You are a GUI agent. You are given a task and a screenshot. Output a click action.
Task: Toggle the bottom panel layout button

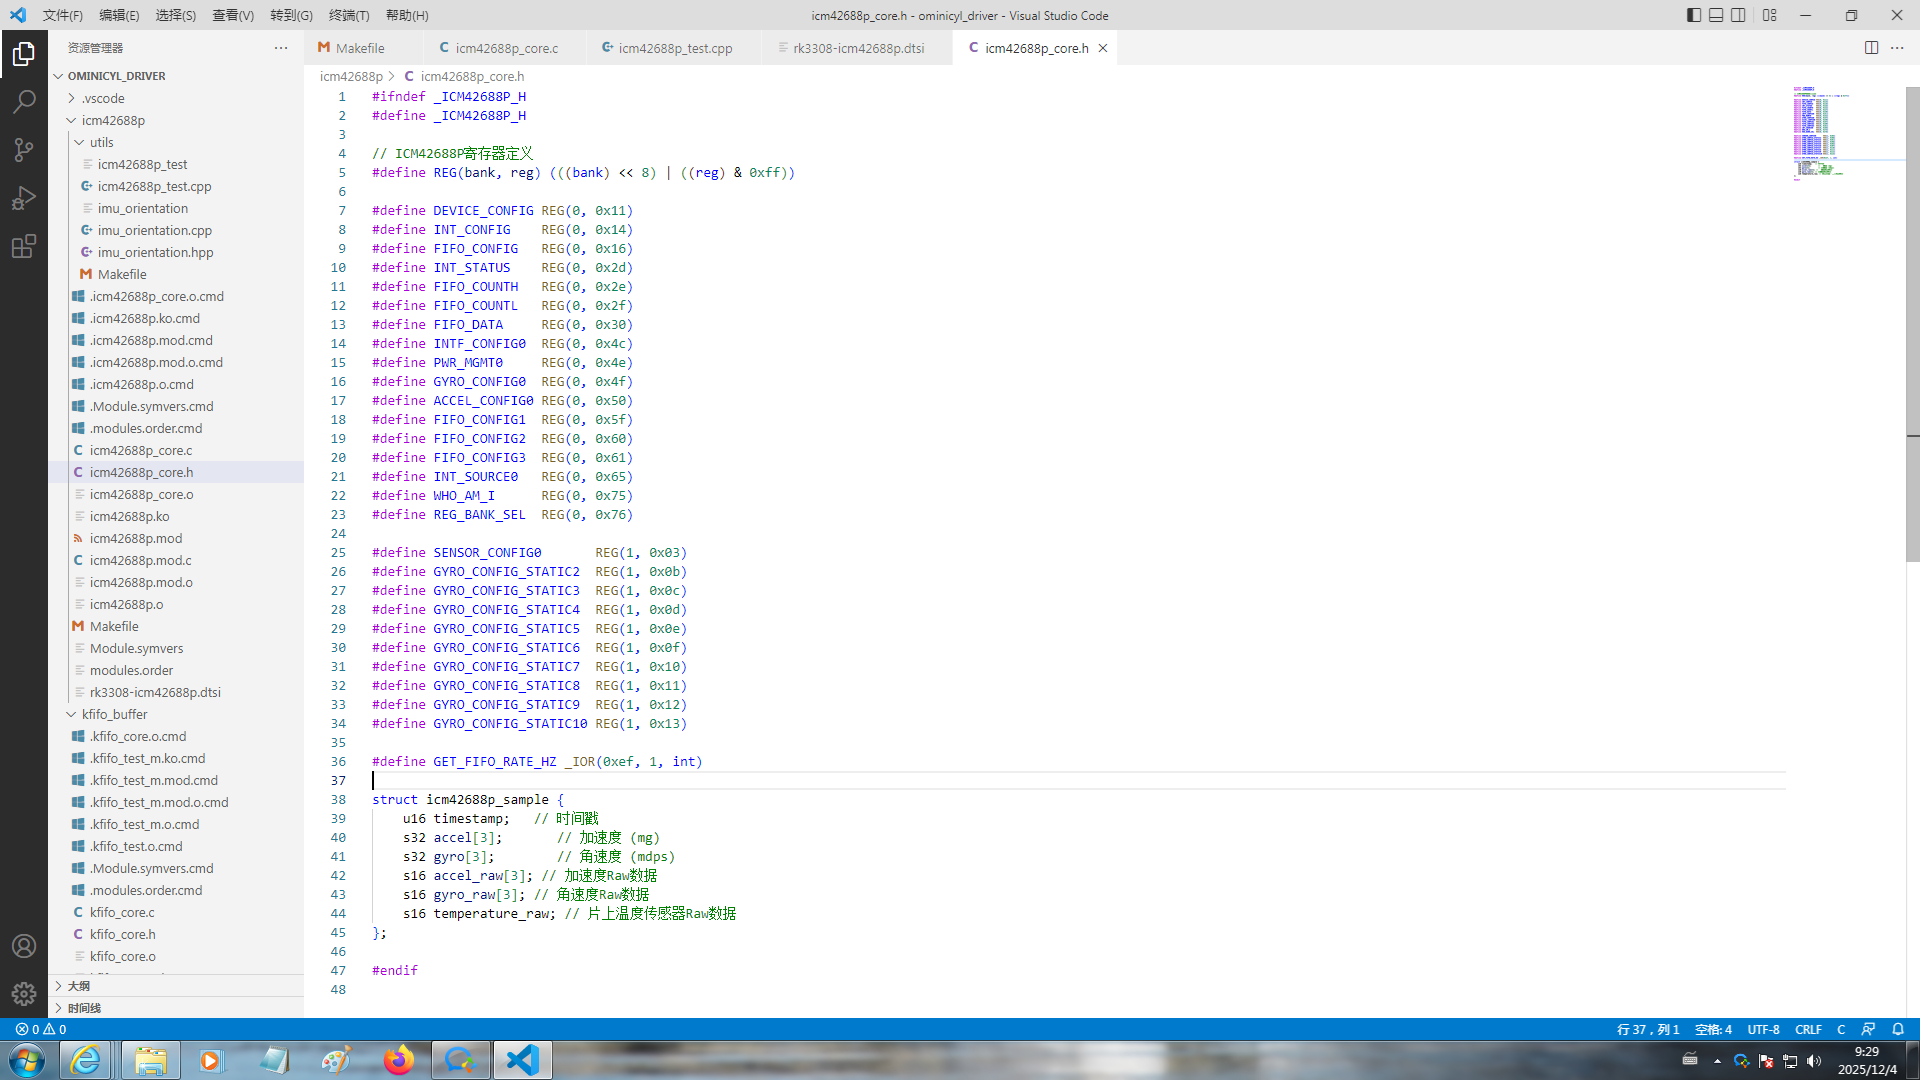point(1716,15)
